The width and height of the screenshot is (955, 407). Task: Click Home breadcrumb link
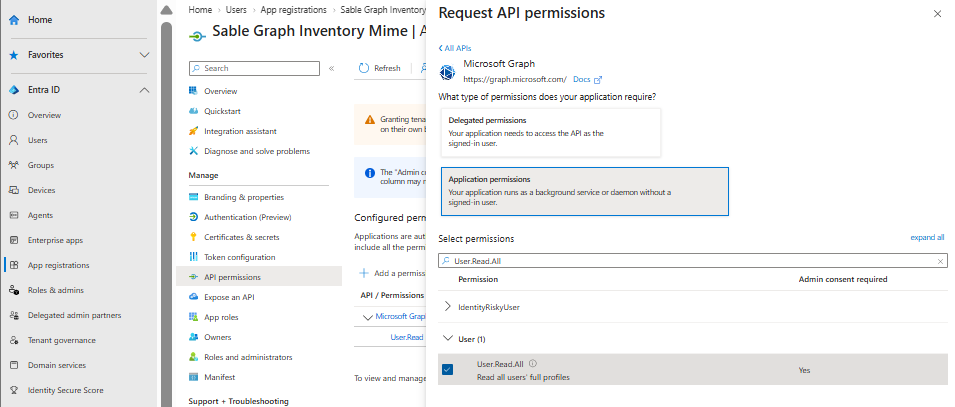(x=200, y=10)
